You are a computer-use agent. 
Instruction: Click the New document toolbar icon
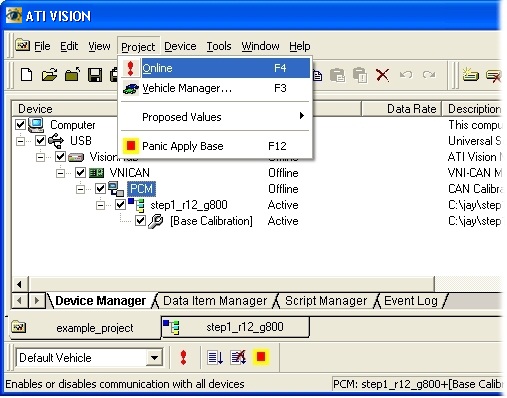[26, 75]
